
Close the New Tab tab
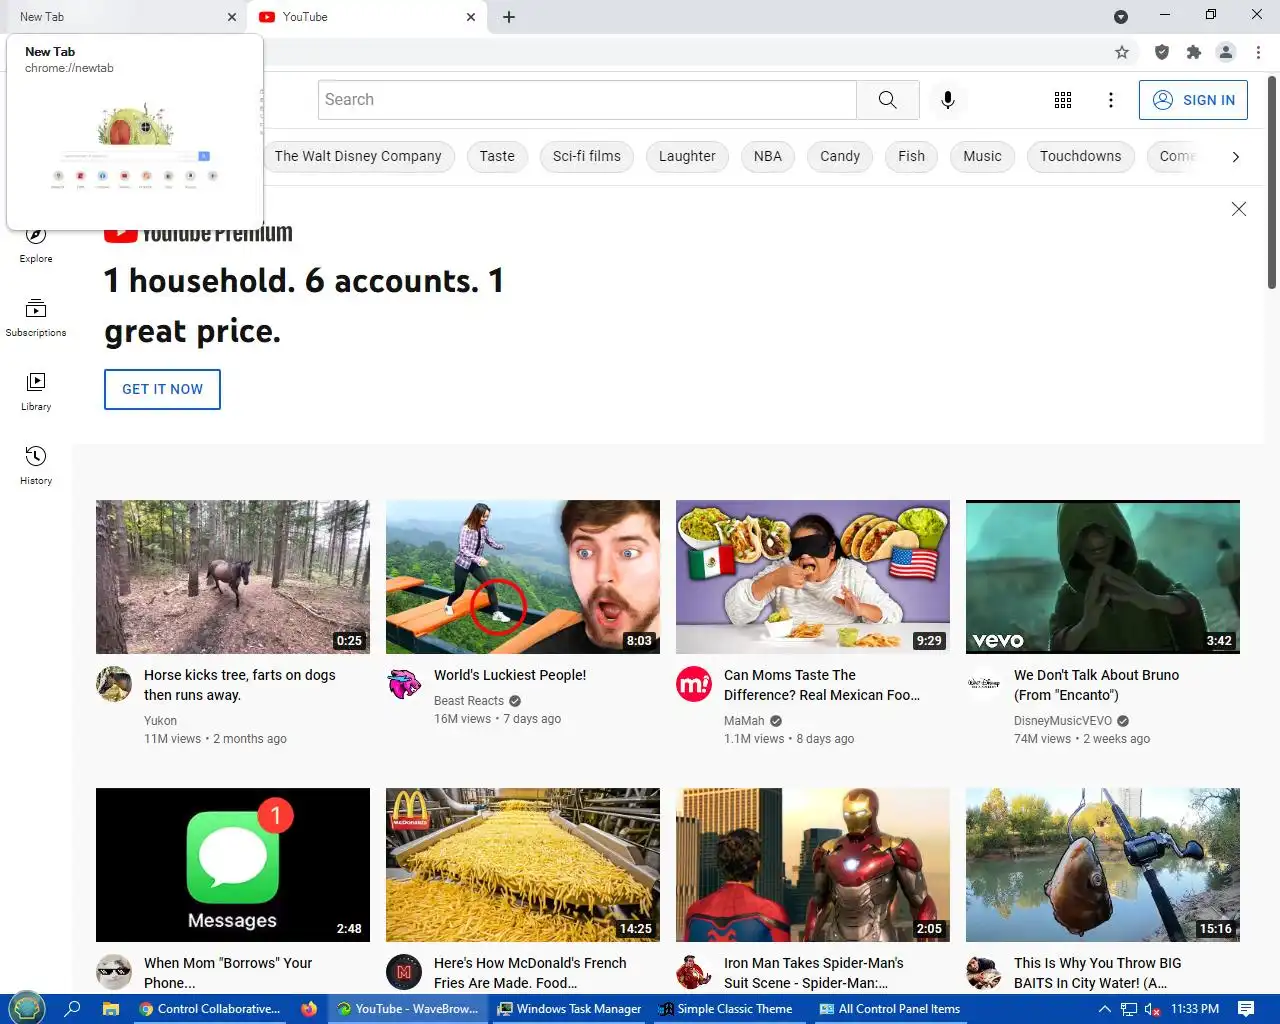(x=232, y=17)
